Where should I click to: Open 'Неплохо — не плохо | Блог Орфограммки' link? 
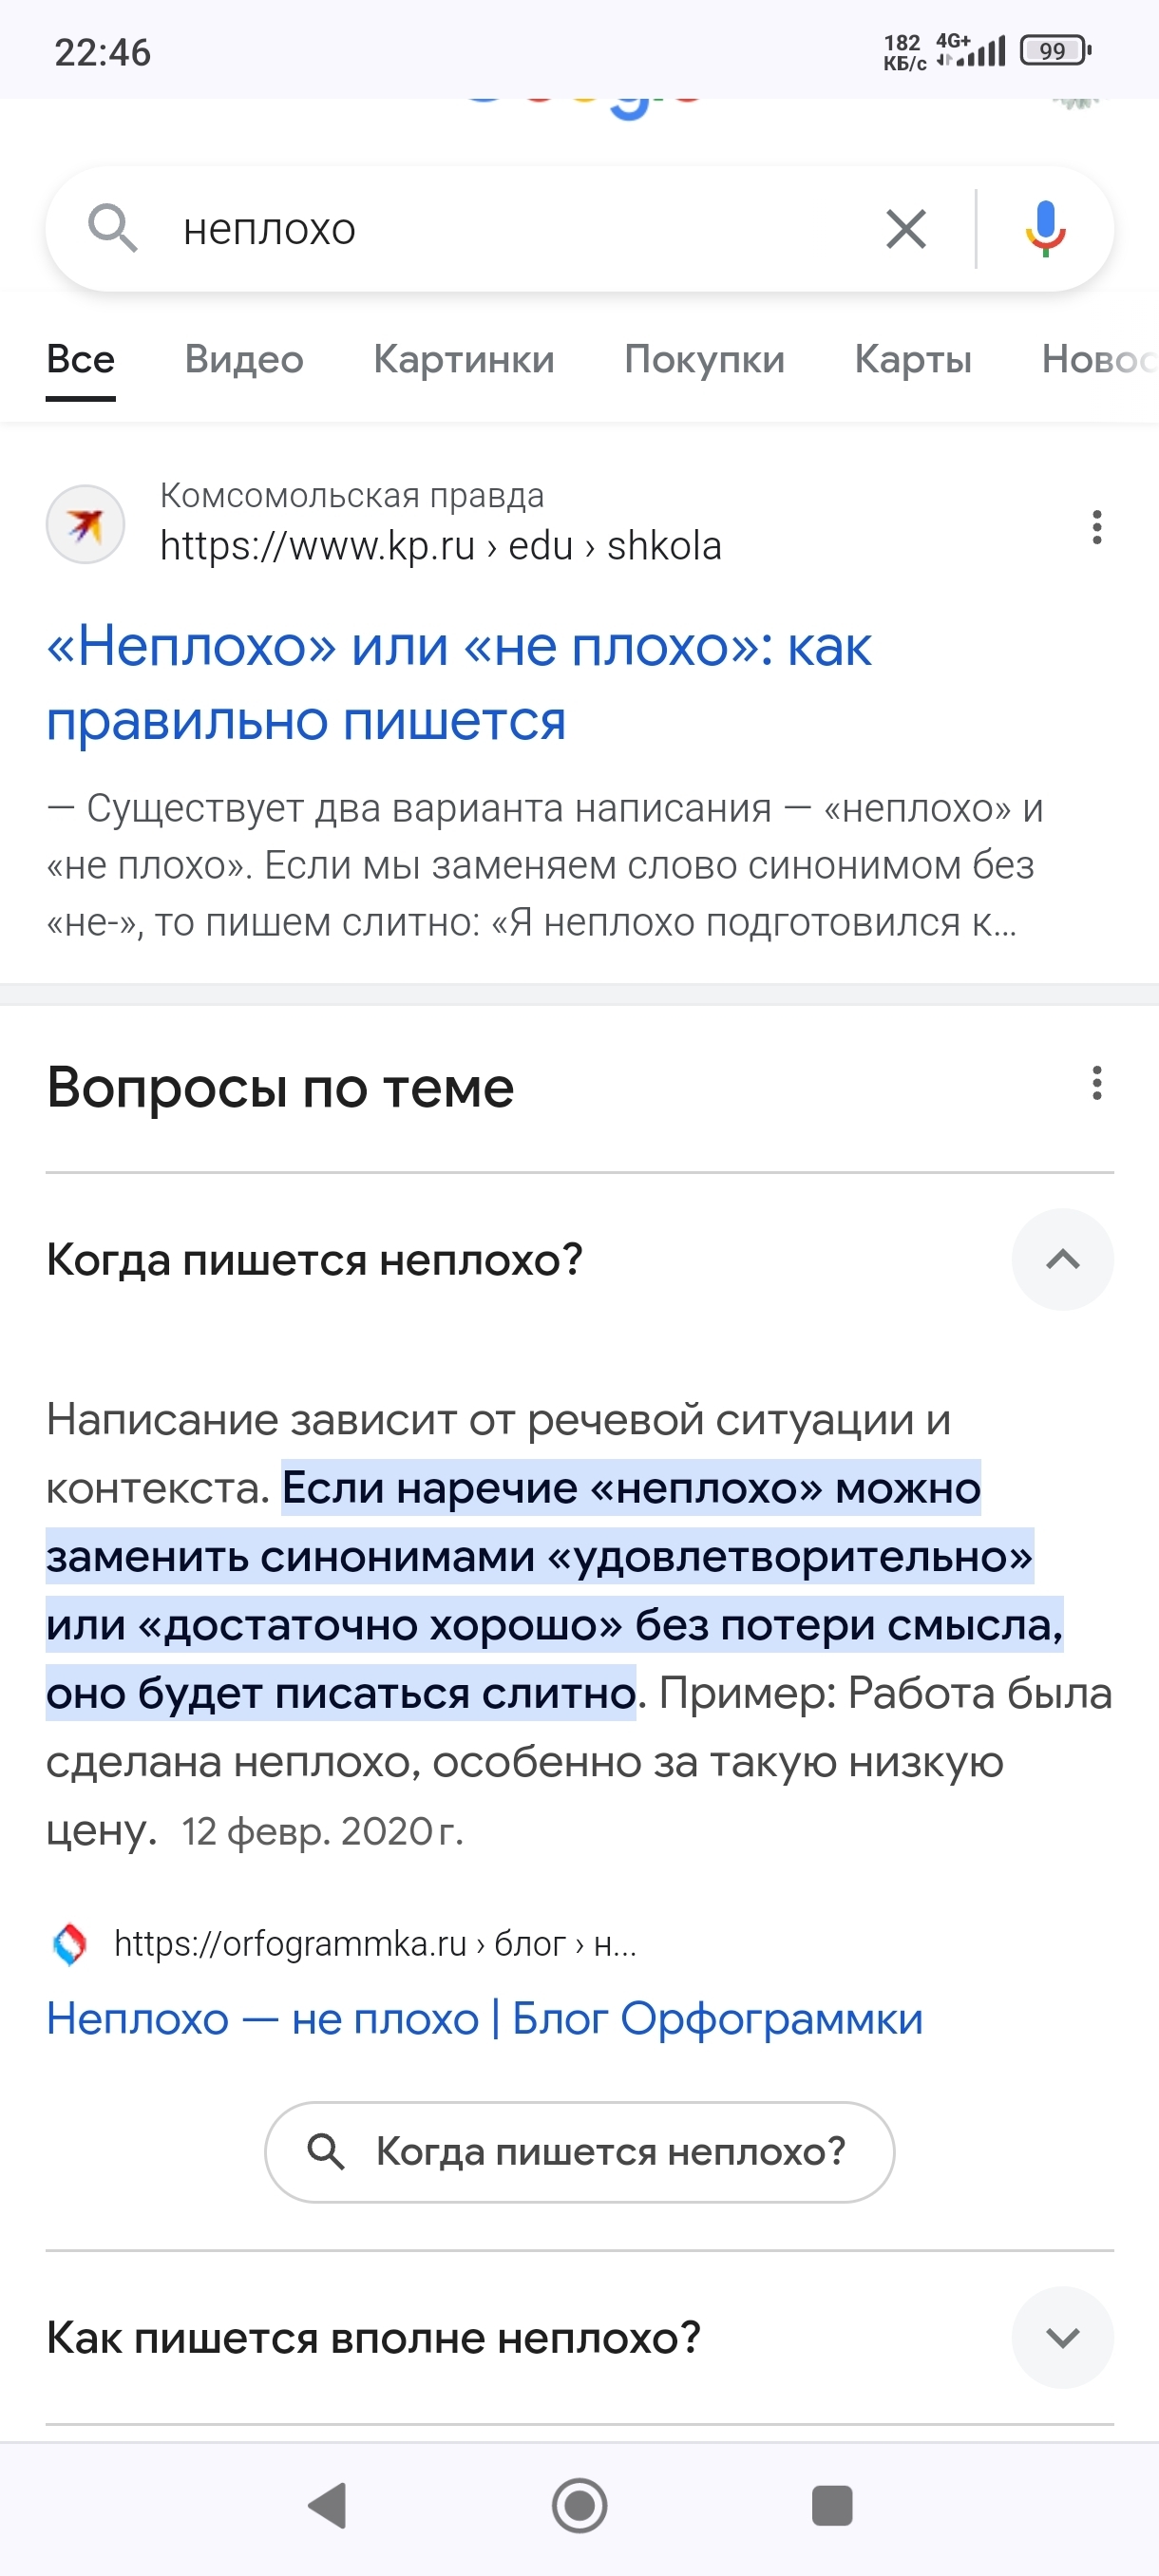[x=484, y=2019]
